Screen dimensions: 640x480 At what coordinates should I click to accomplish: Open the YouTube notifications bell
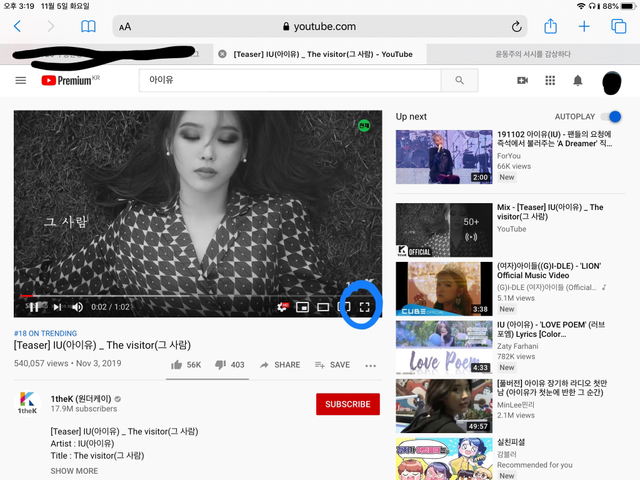pos(577,80)
